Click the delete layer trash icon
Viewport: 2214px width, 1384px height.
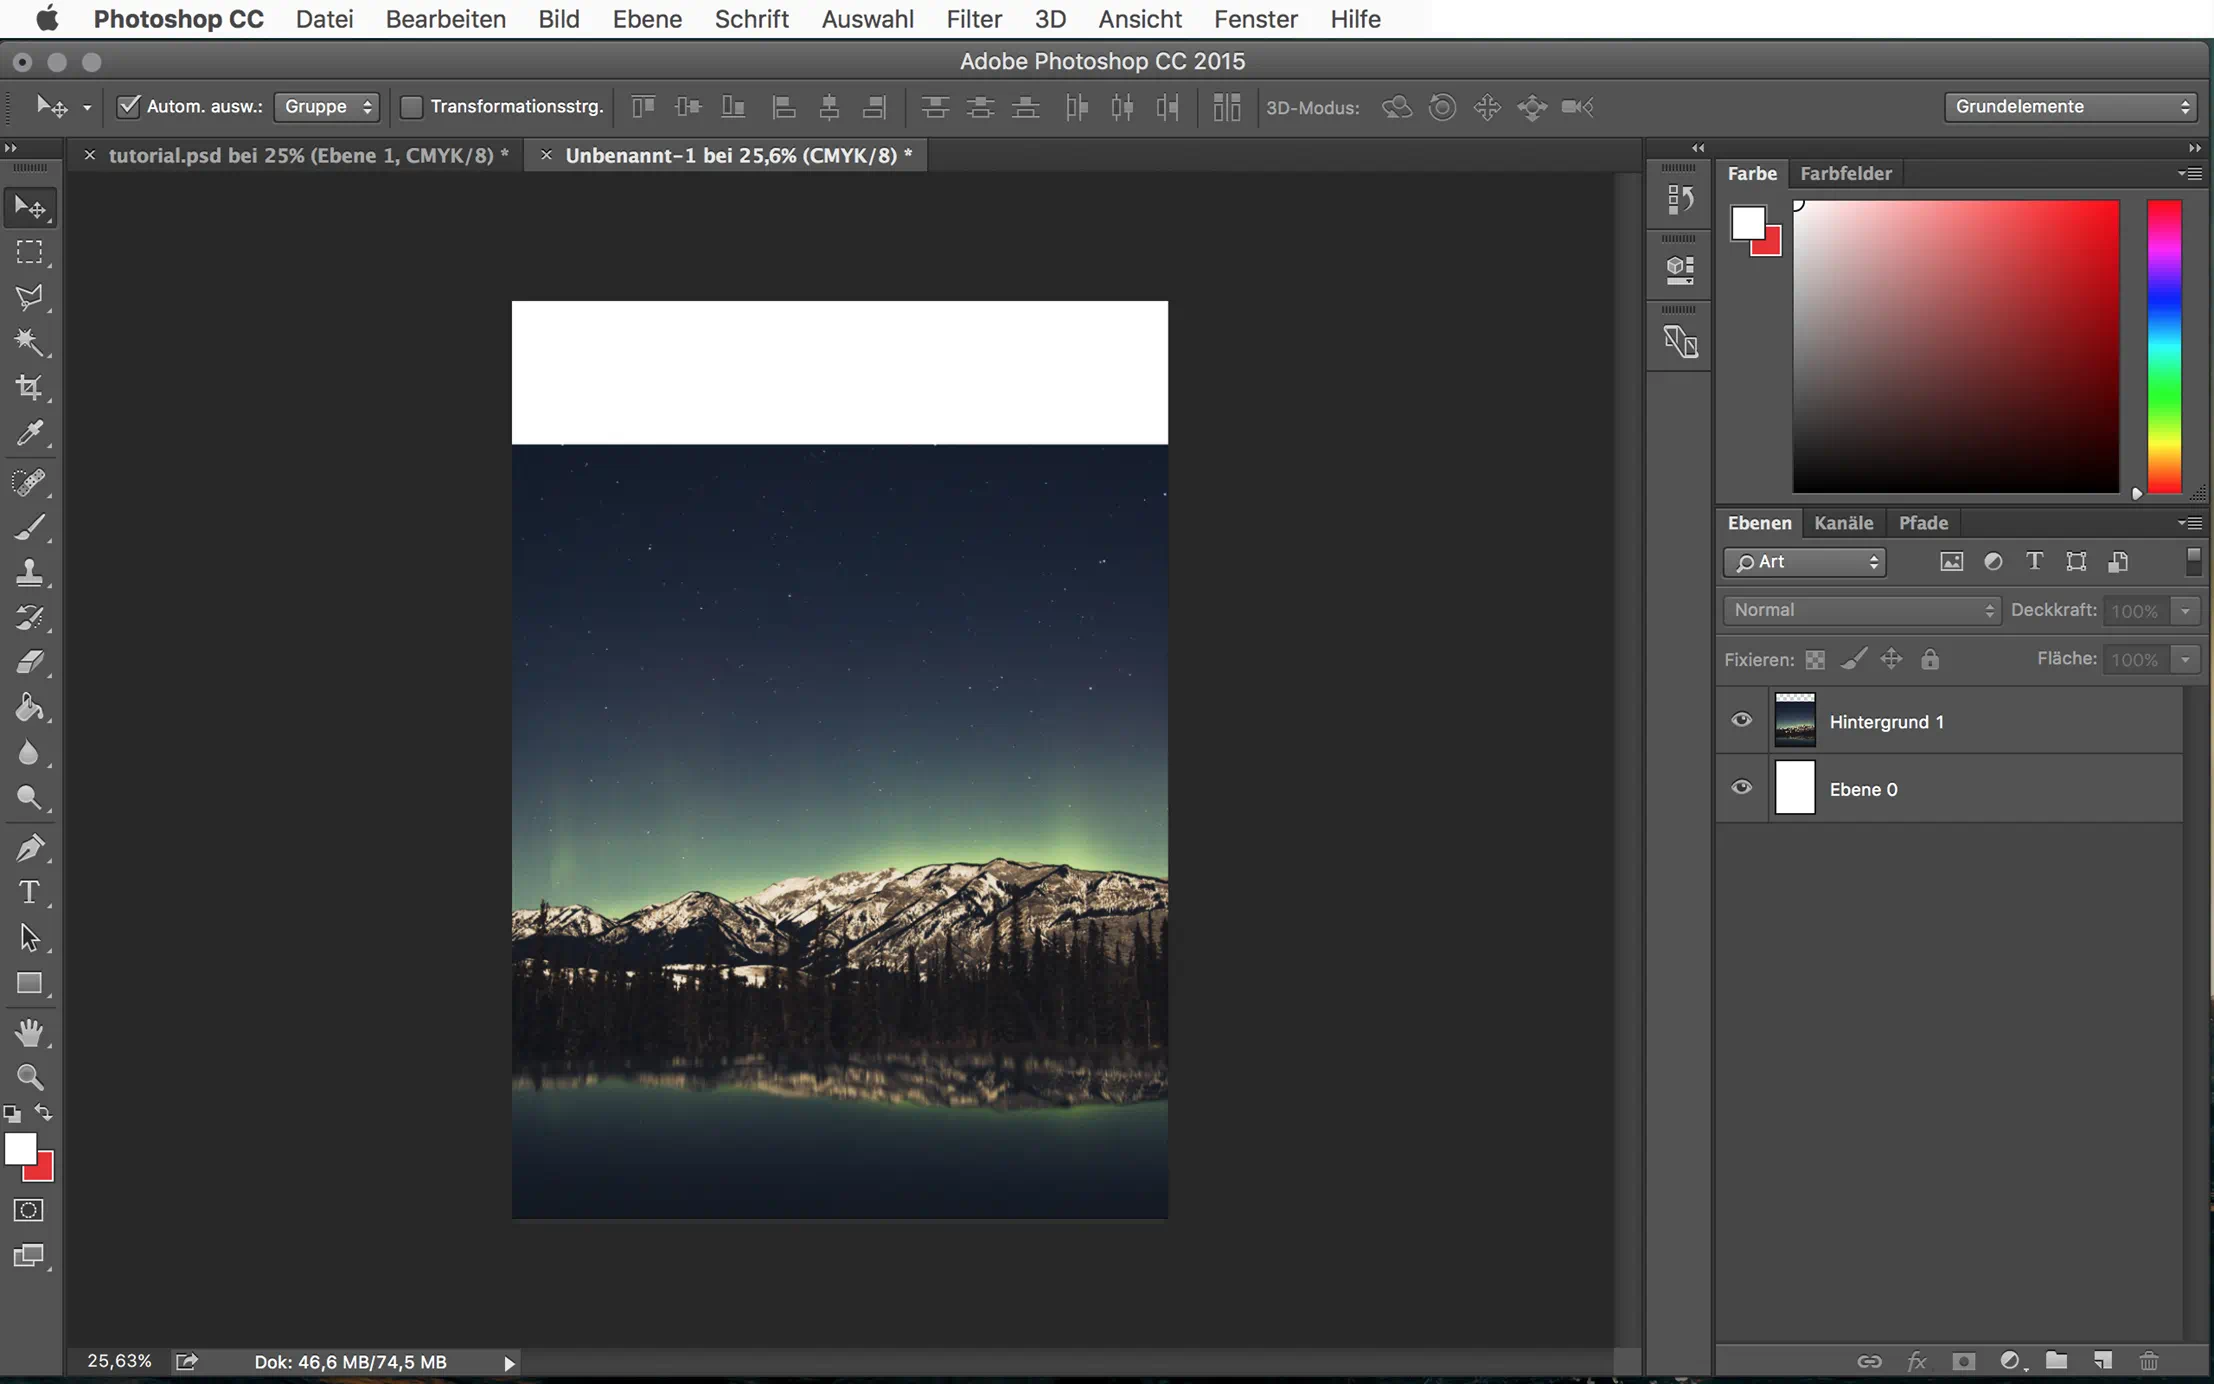point(2148,1361)
